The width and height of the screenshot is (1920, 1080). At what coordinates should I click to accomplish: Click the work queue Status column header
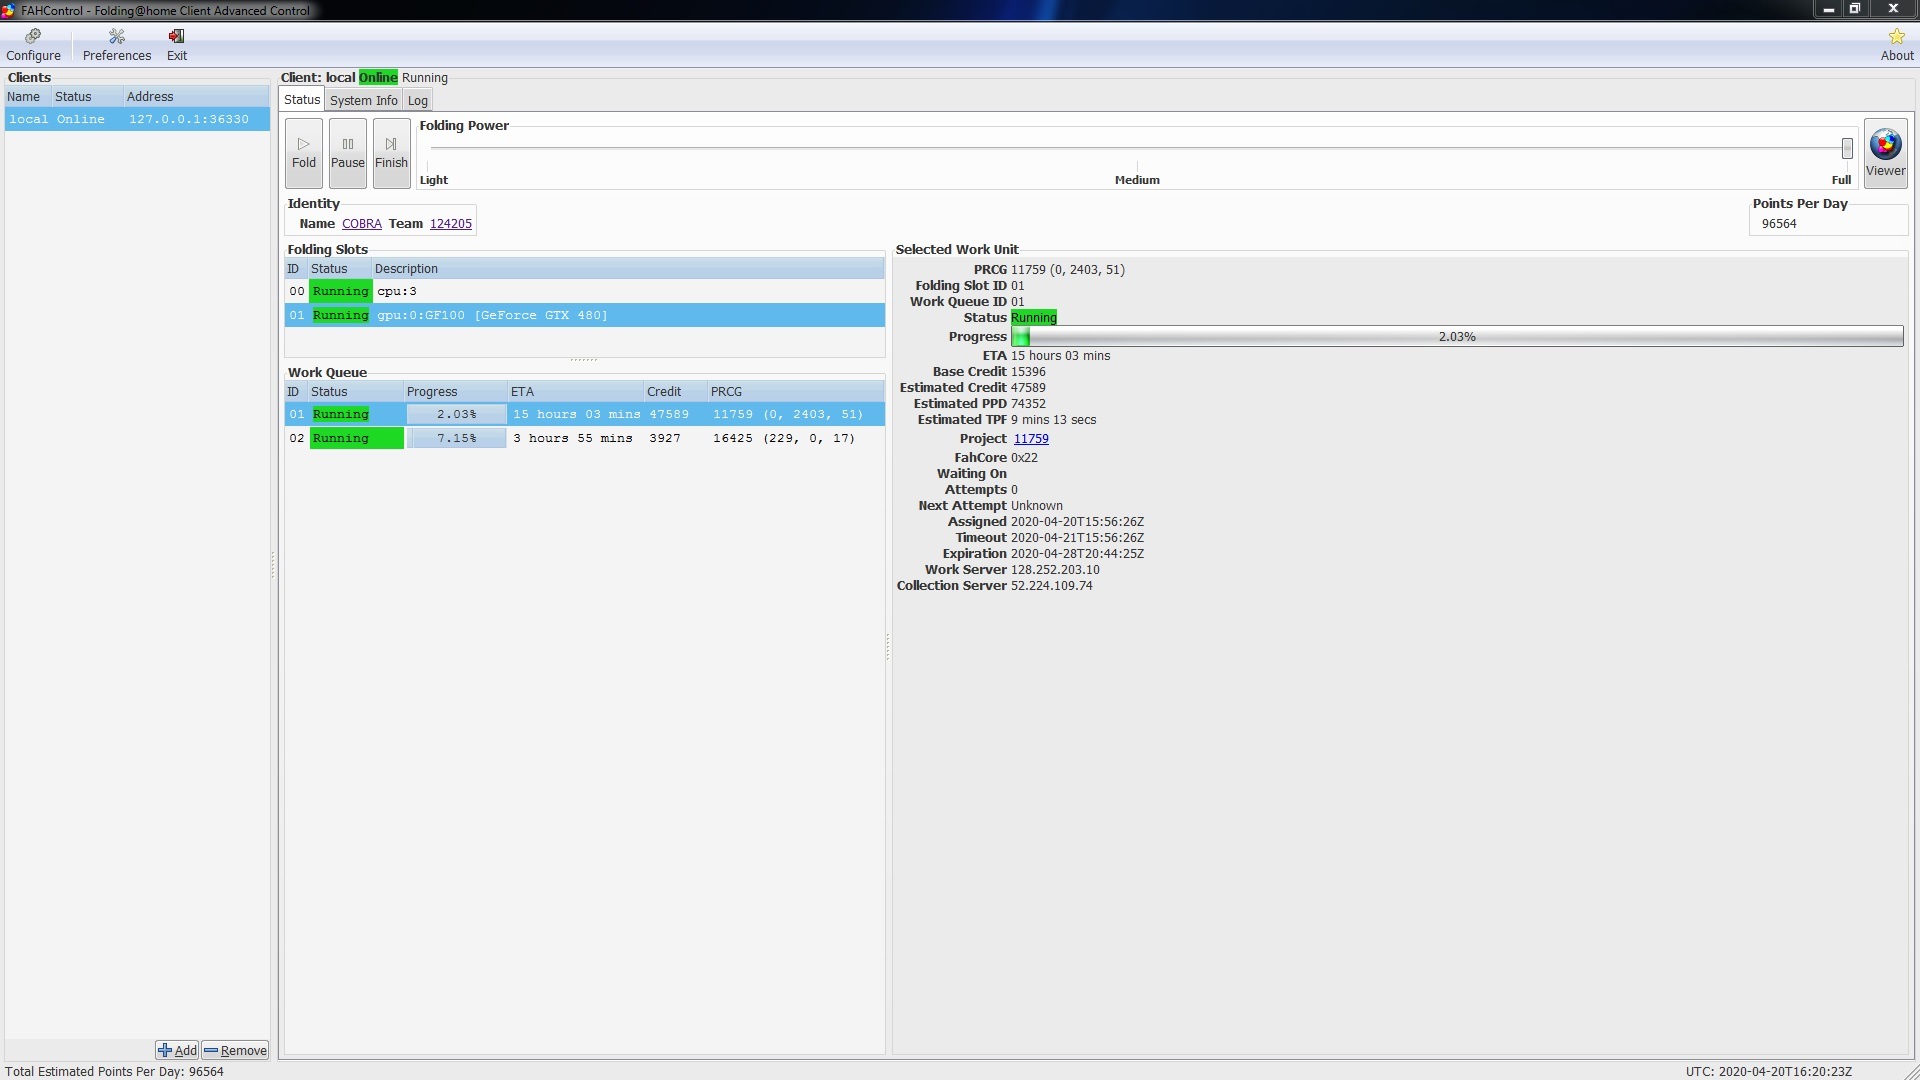(355, 392)
